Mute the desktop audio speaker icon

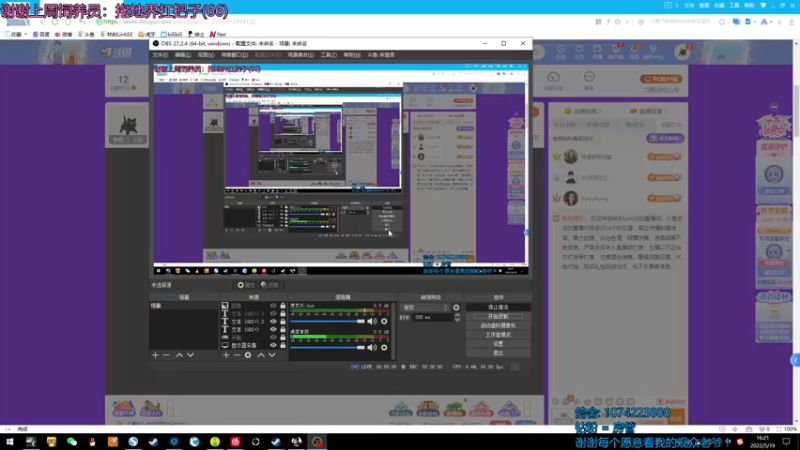pos(372,347)
